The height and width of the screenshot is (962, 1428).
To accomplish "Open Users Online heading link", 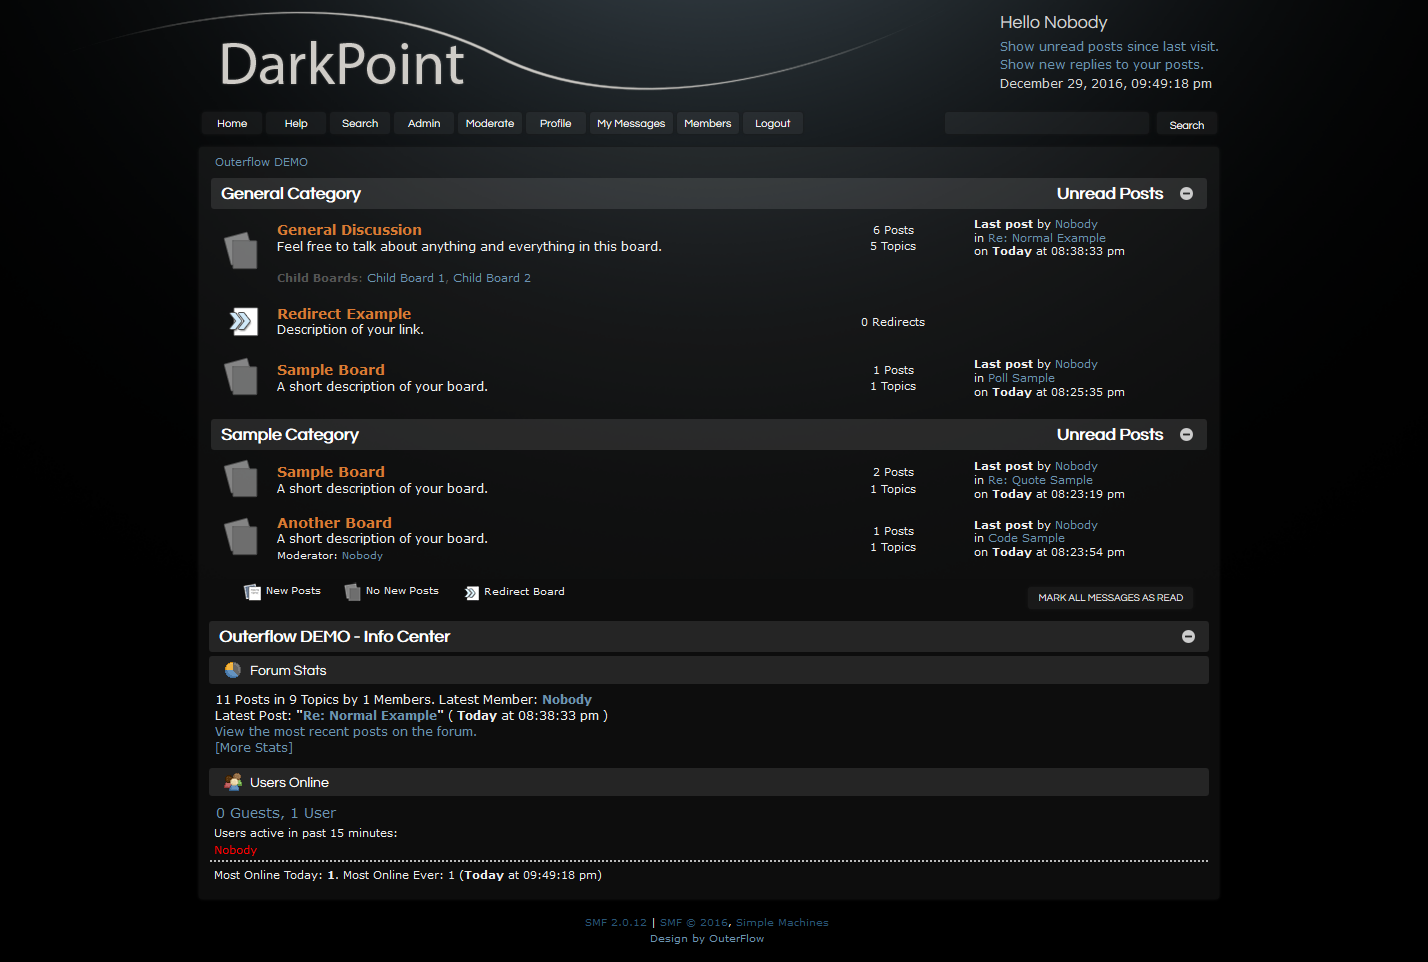I will [289, 782].
